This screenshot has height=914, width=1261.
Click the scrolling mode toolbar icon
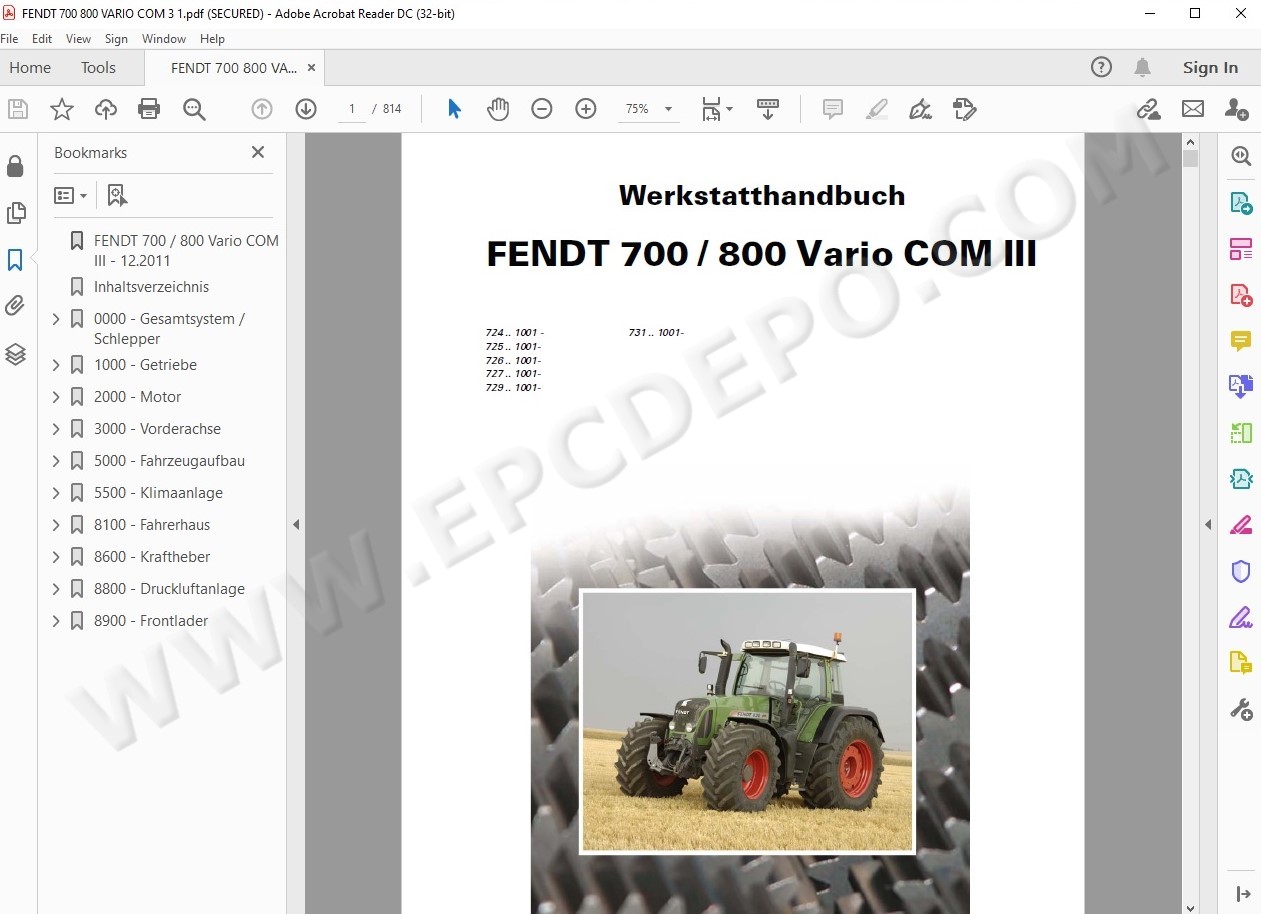click(x=768, y=109)
